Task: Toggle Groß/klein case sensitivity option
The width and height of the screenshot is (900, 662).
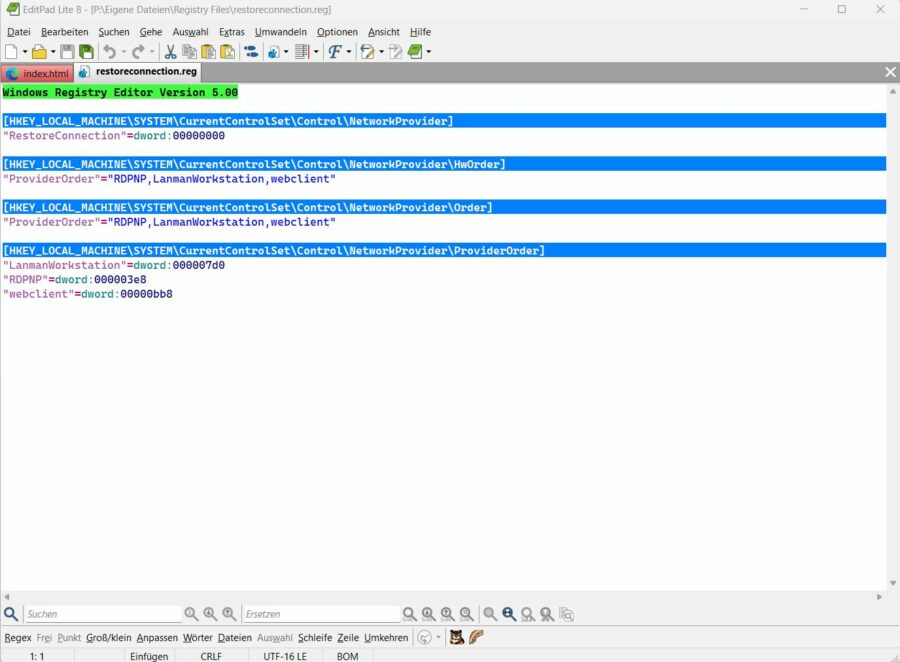Action: pyautogui.click(x=108, y=638)
